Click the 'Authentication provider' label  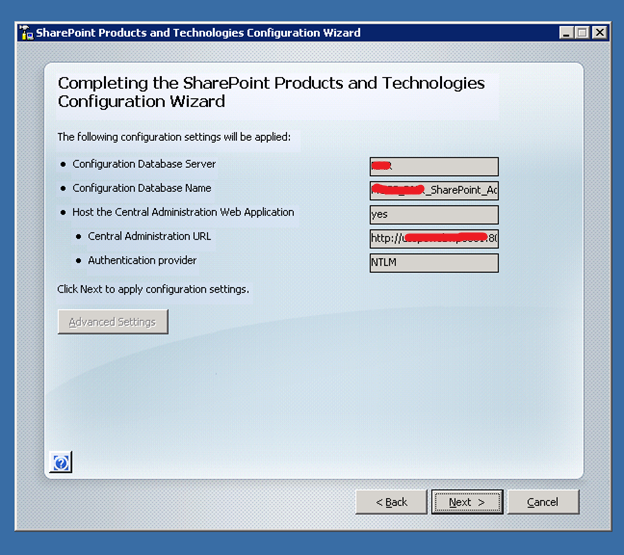point(142,261)
